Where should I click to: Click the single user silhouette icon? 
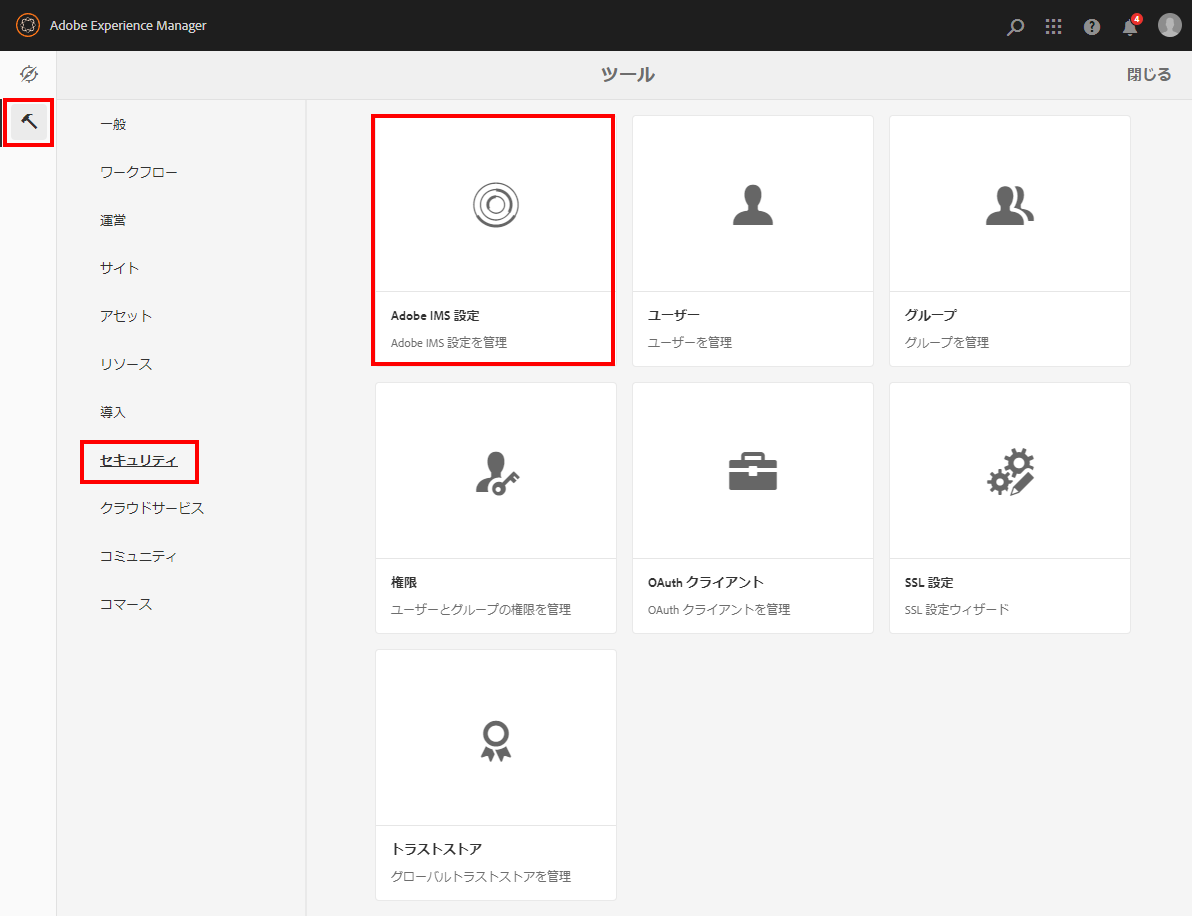[x=753, y=205]
